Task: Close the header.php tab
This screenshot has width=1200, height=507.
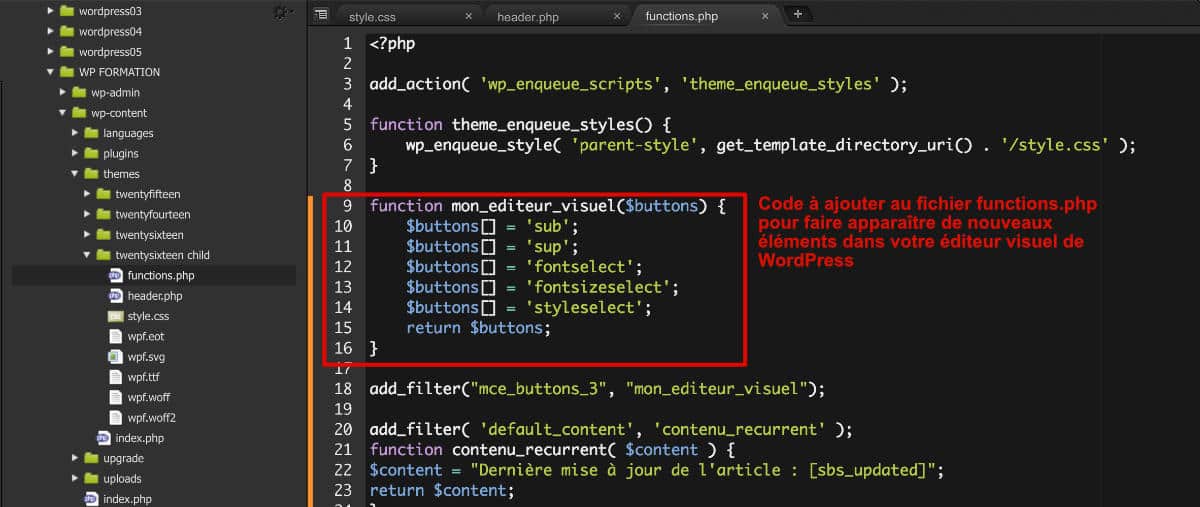Action: click(617, 16)
